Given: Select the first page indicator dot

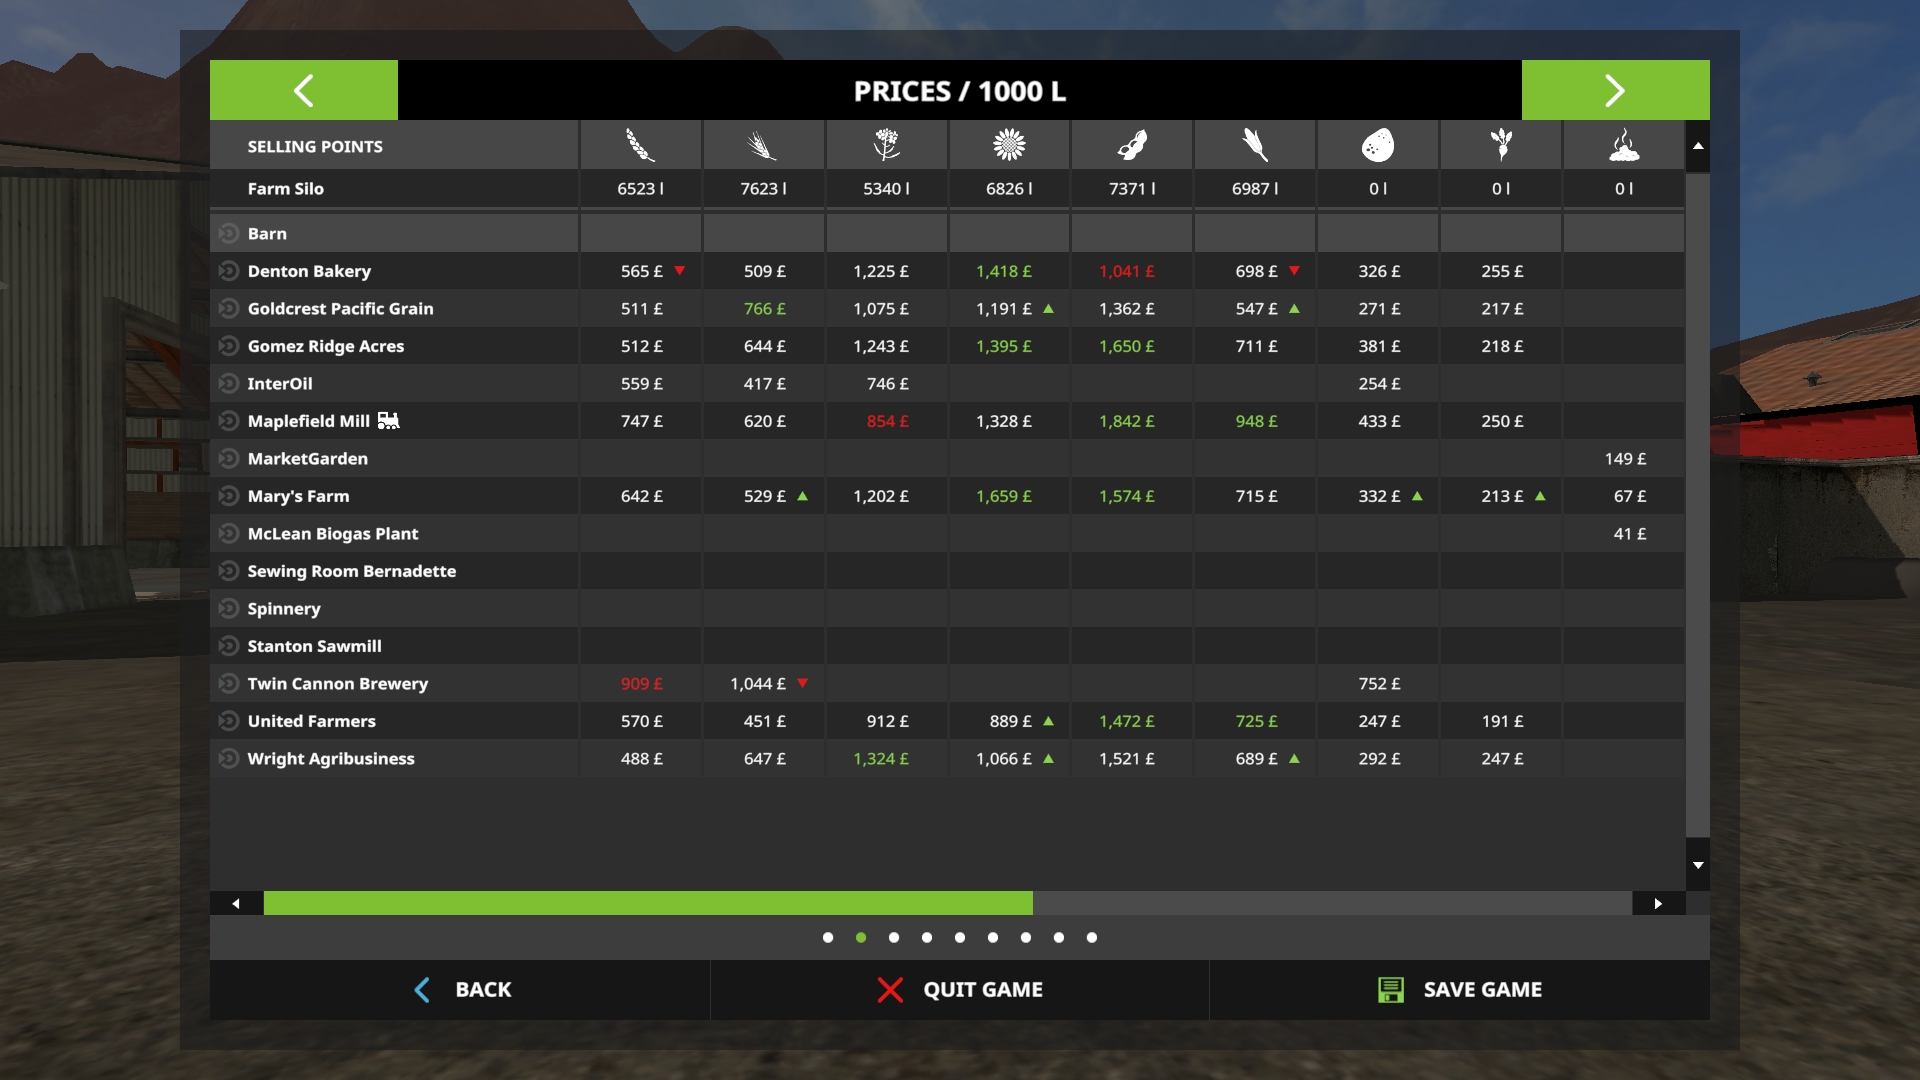Looking at the screenshot, I should point(828,938).
